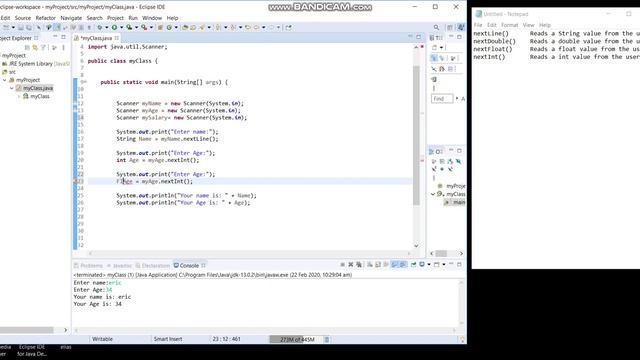Click the External Tools run icon
Viewport: 640px width, 360px height.
click(x=144, y=27)
